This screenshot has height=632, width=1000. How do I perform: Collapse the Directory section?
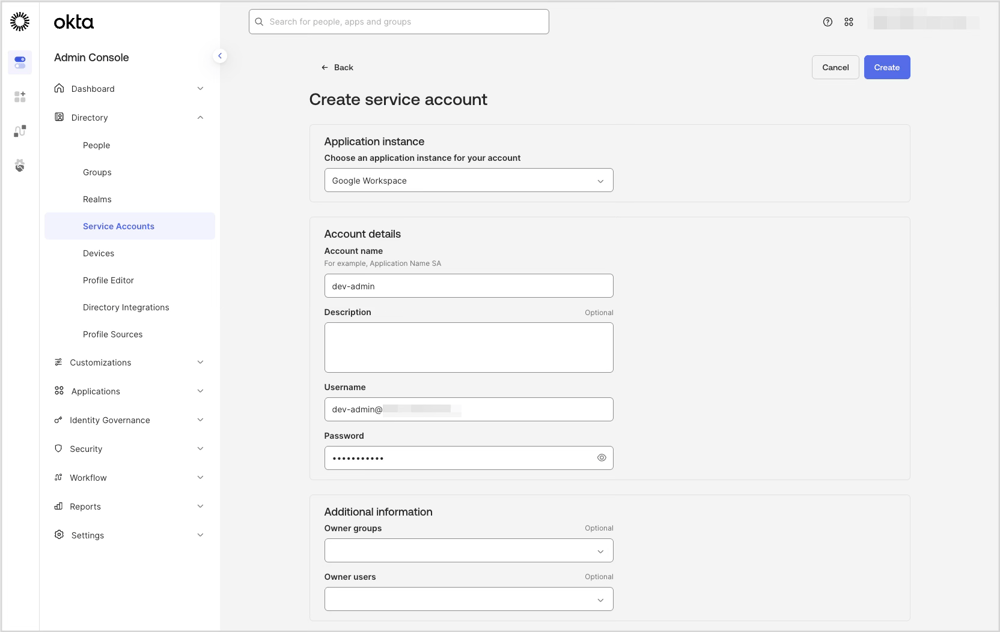[199, 117]
